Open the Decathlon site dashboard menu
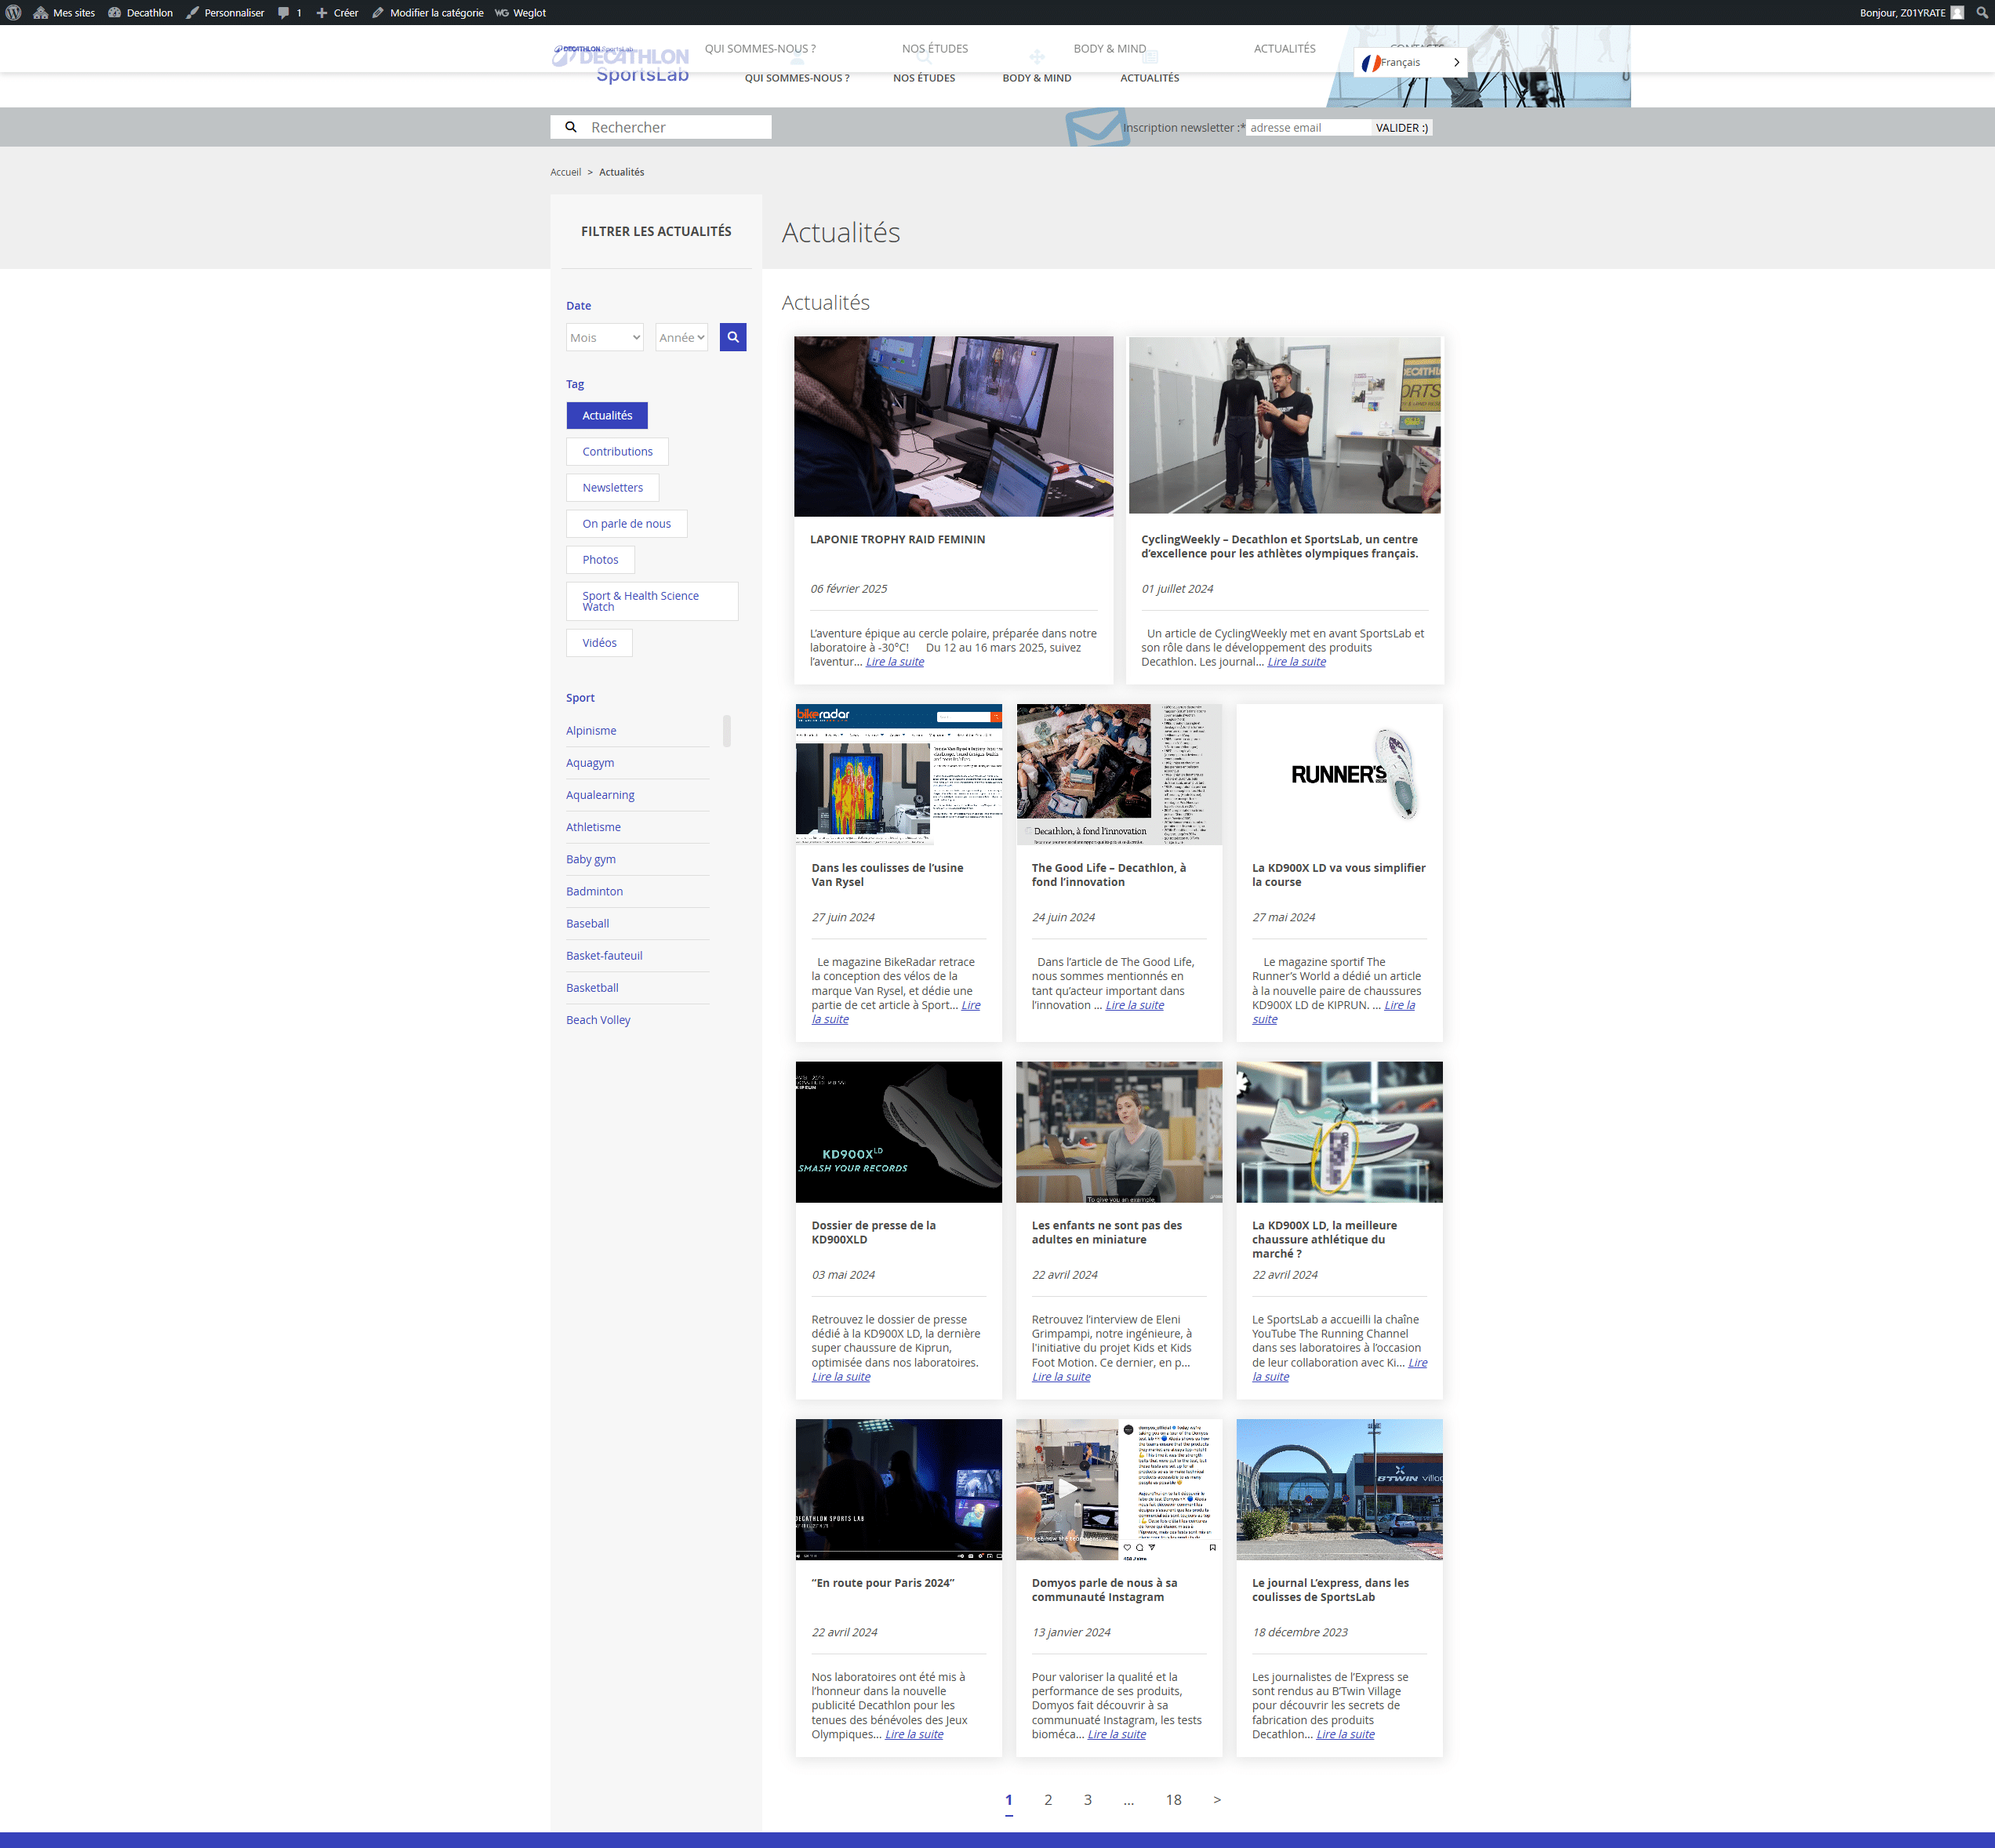The width and height of the screenshot is (1995, 1848). coord(140,13)
